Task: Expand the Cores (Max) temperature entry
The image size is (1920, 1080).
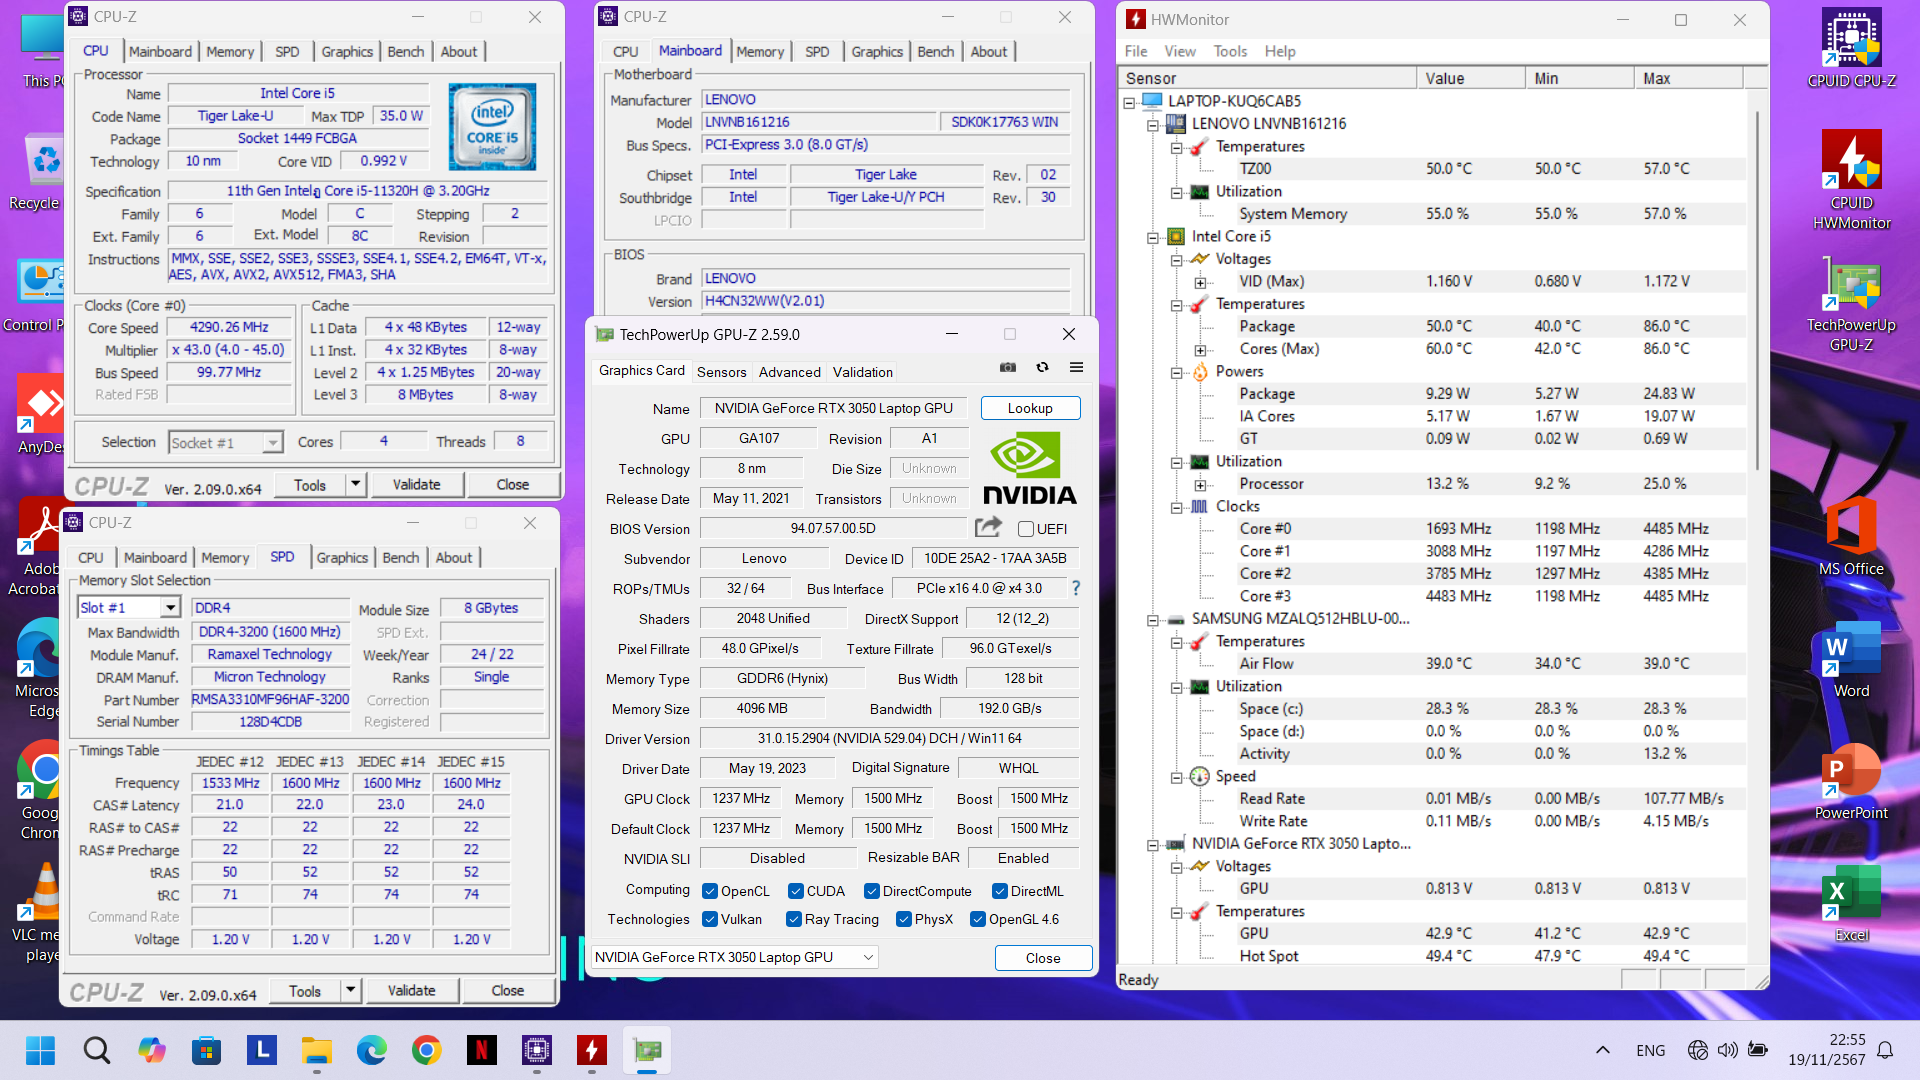Action: (1200, 350)
